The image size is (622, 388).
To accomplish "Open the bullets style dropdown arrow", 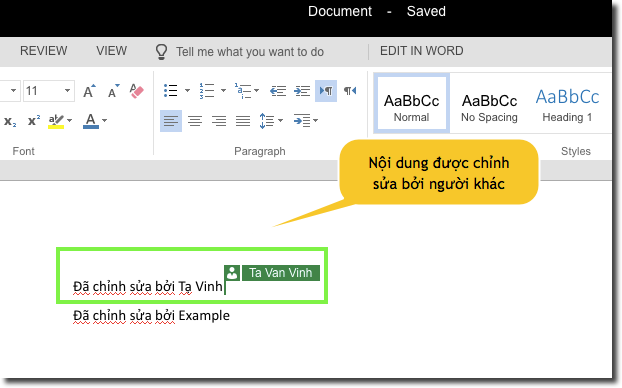I will click(187, 90).
